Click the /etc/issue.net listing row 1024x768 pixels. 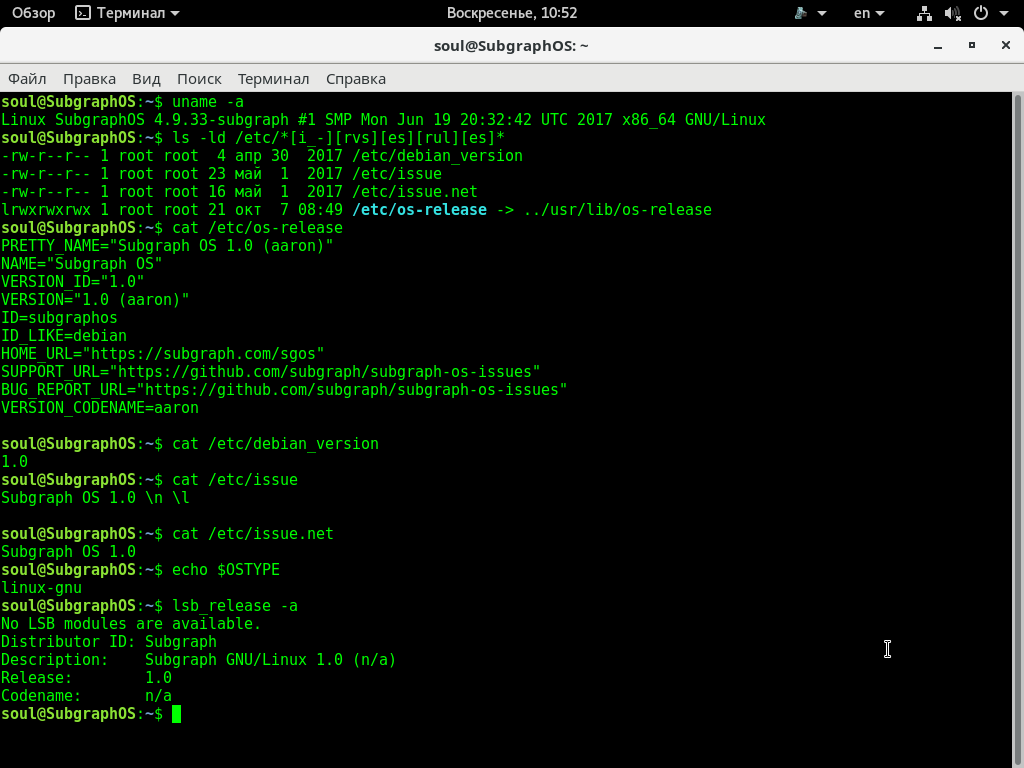240,192
